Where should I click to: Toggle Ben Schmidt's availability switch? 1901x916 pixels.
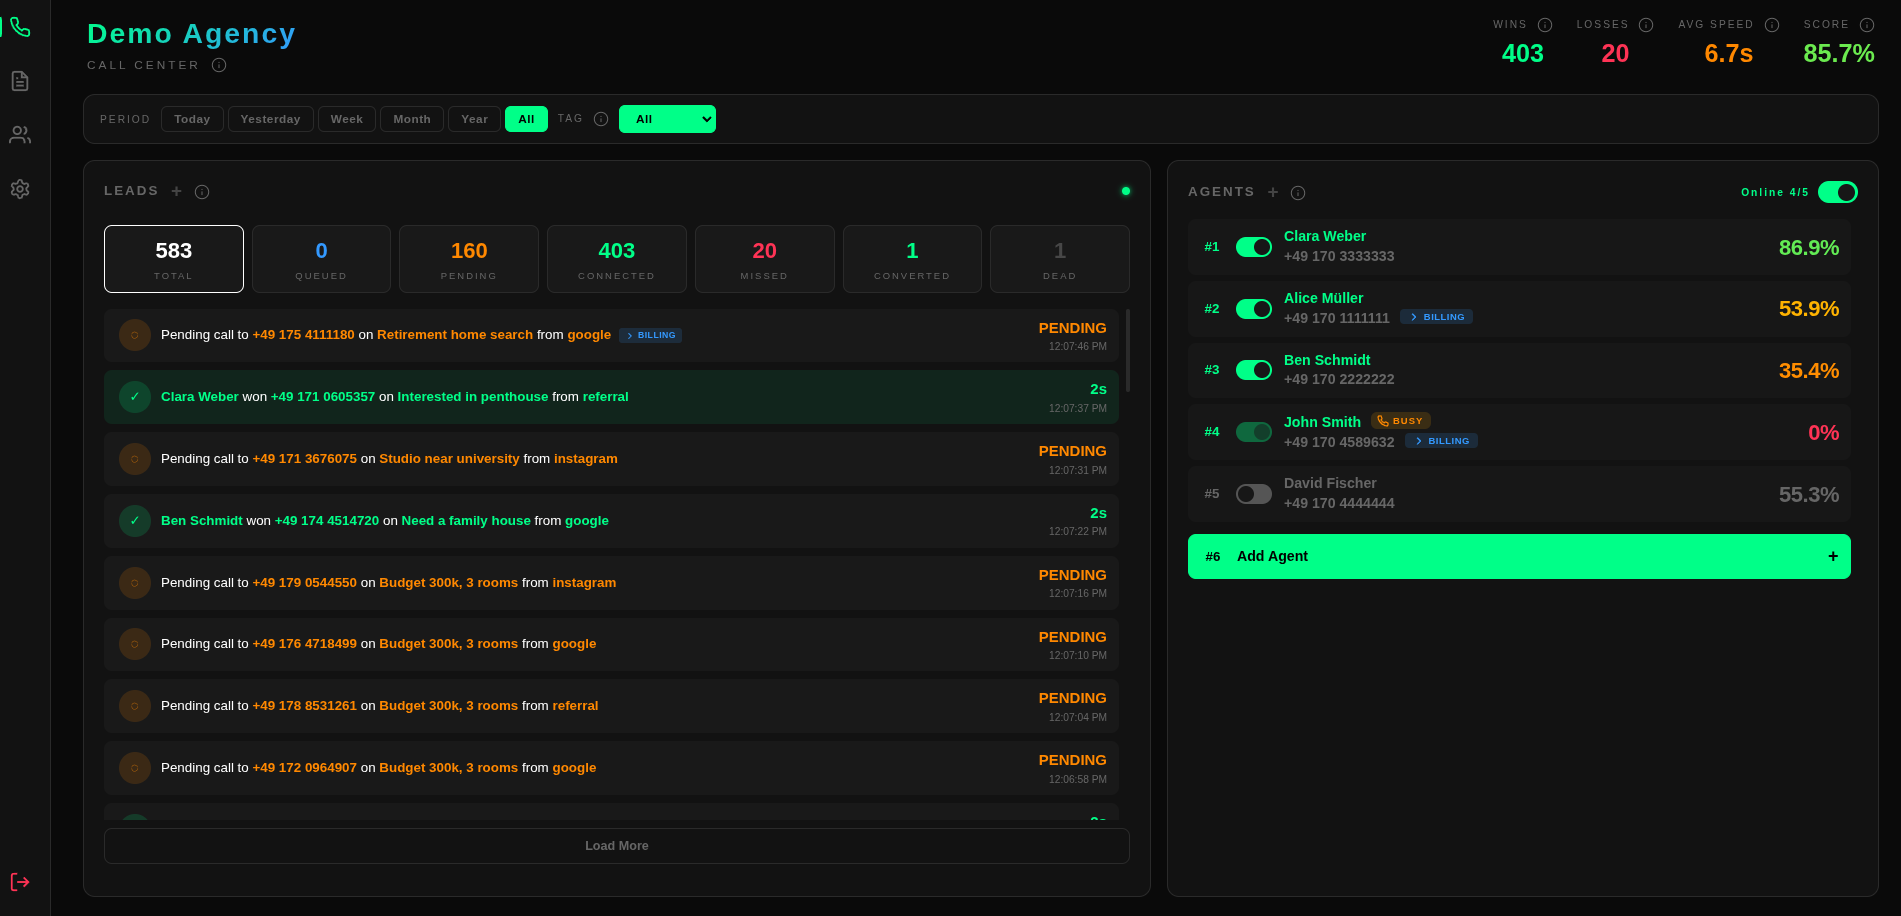[1253, 370]
